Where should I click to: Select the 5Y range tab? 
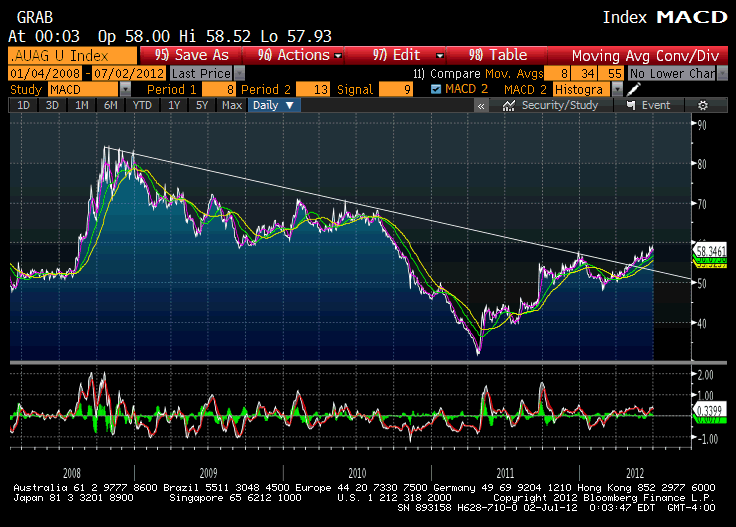point(202,105)
